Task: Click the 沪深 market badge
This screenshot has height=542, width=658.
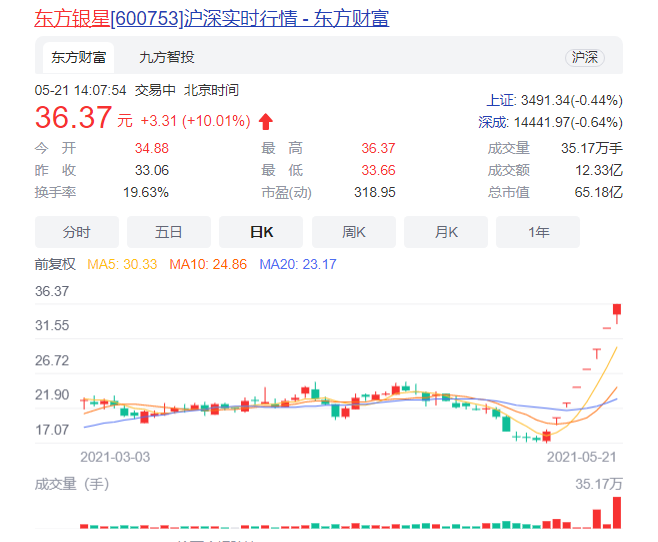Action: point(585,57)
